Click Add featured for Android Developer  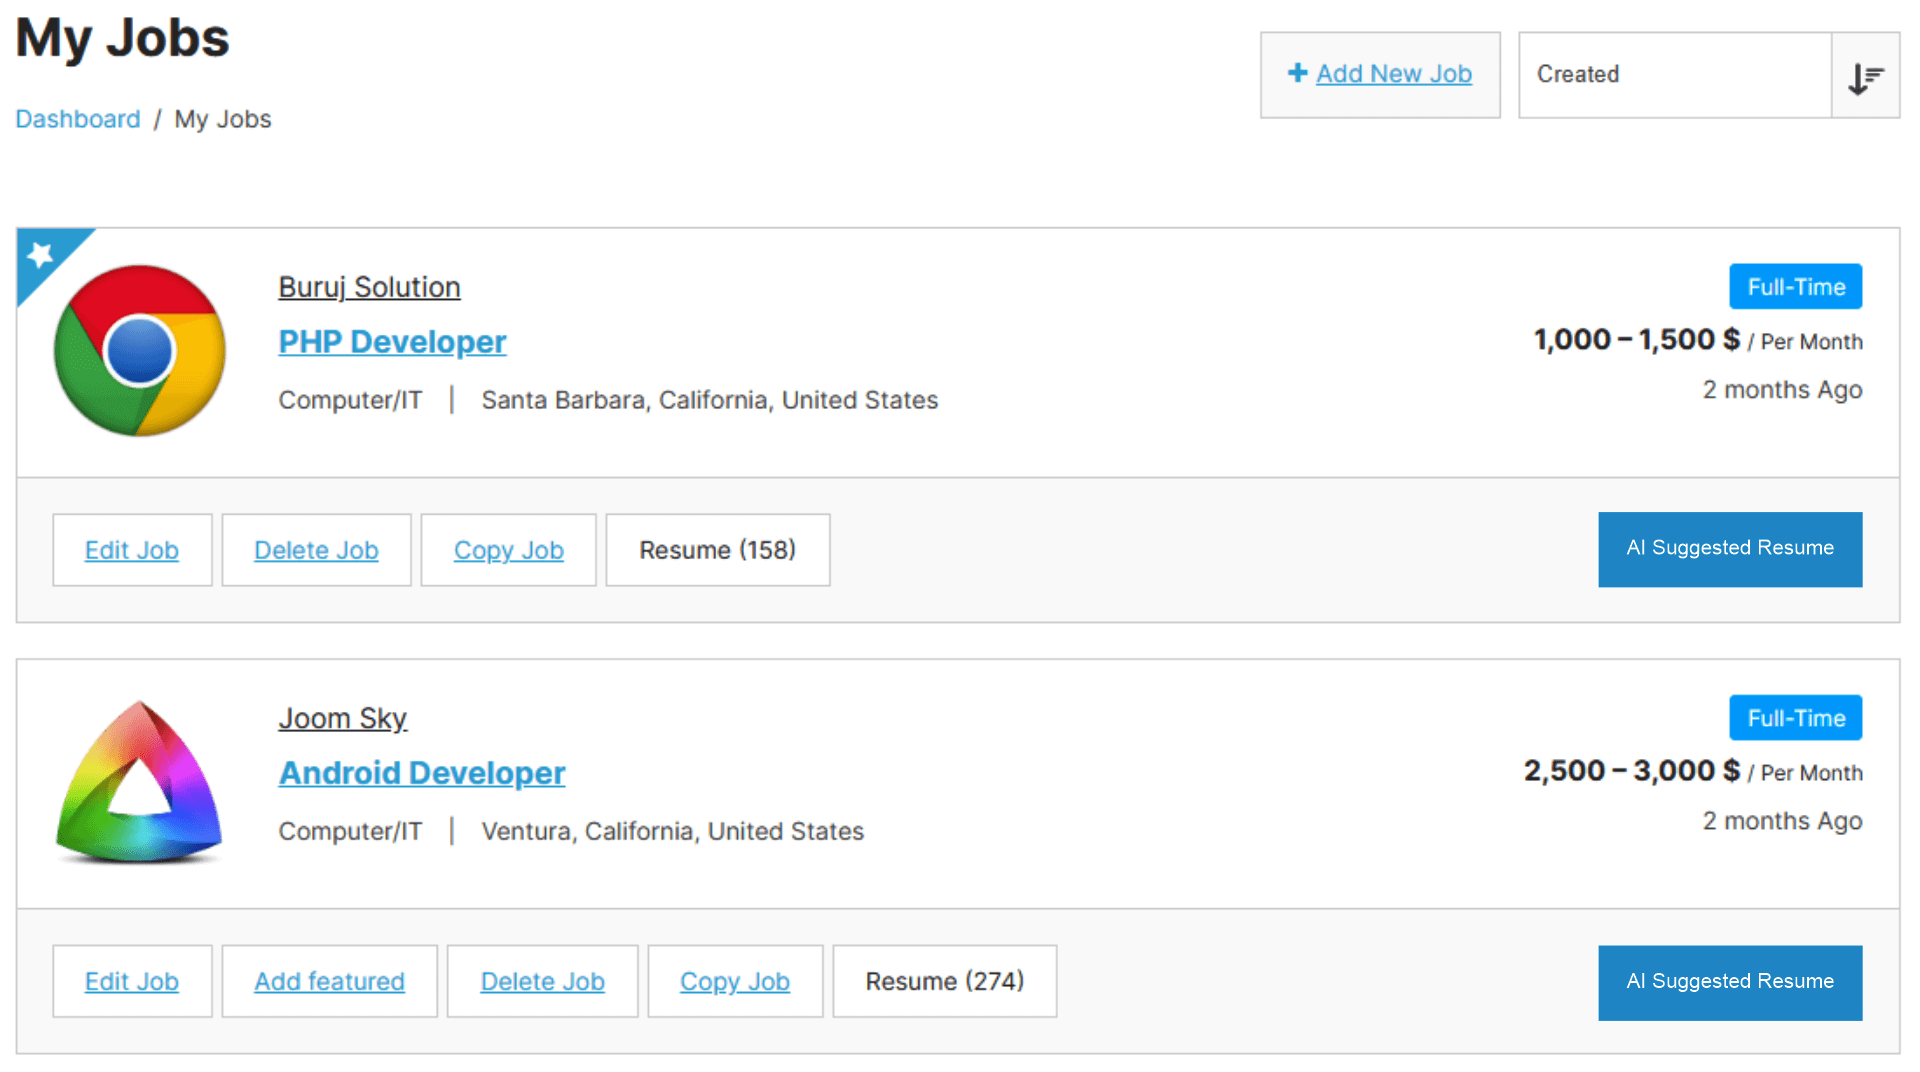coord(329,981)
